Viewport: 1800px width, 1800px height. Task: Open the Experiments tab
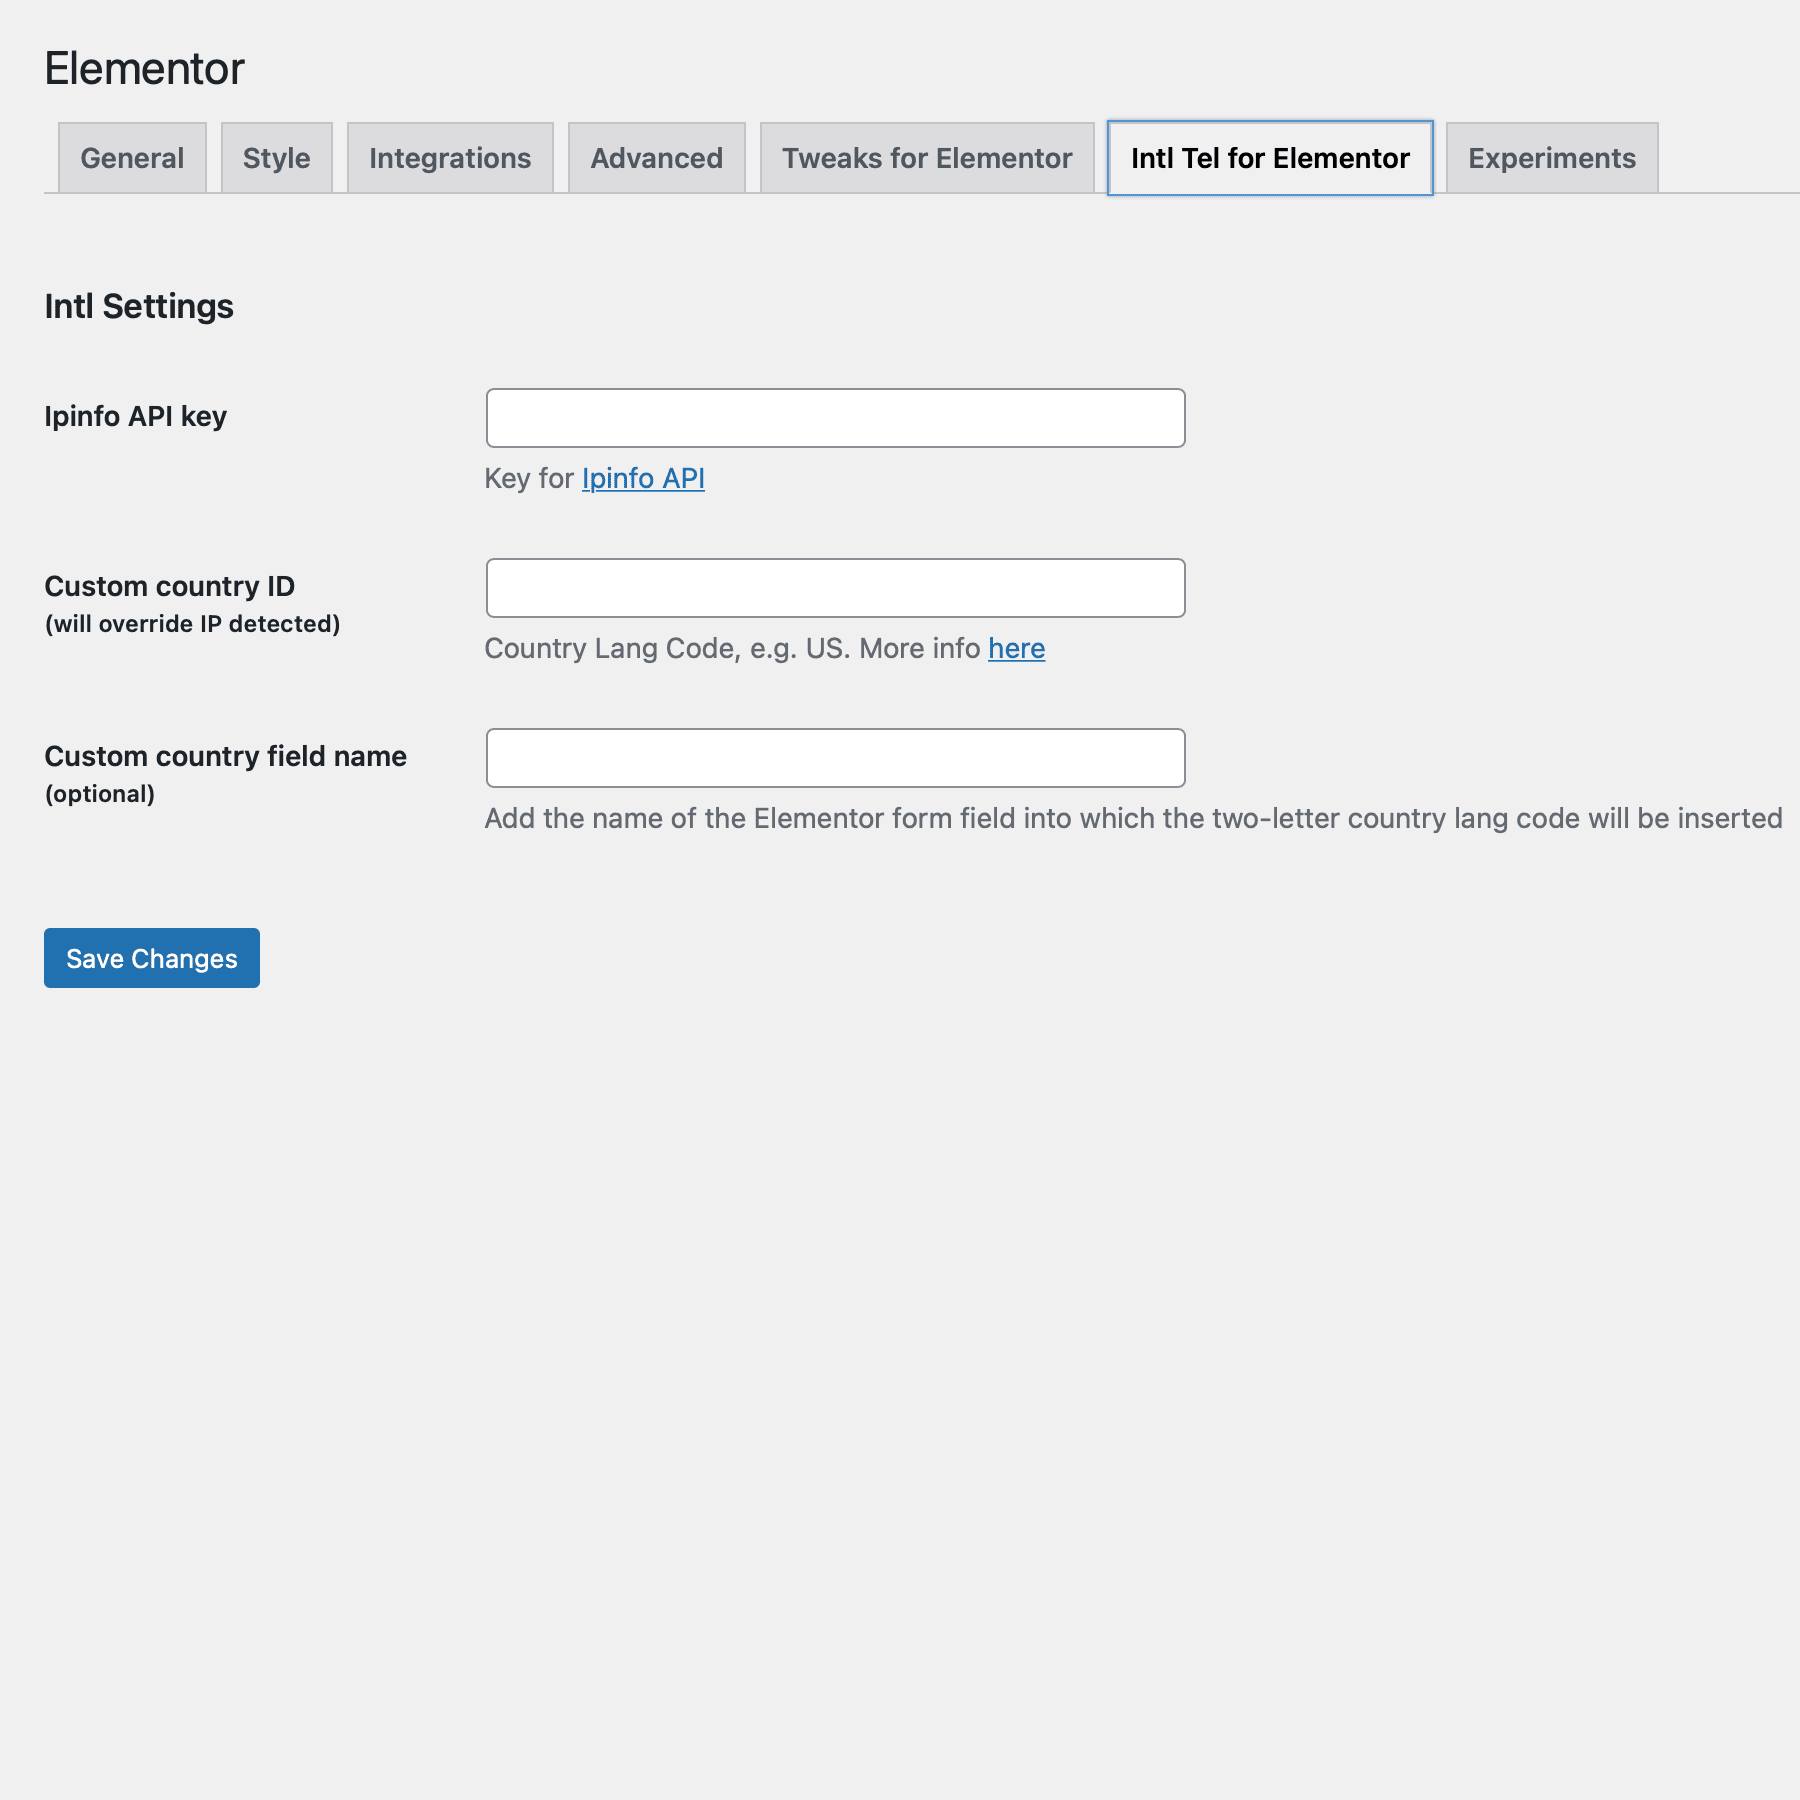[1552, 158]
